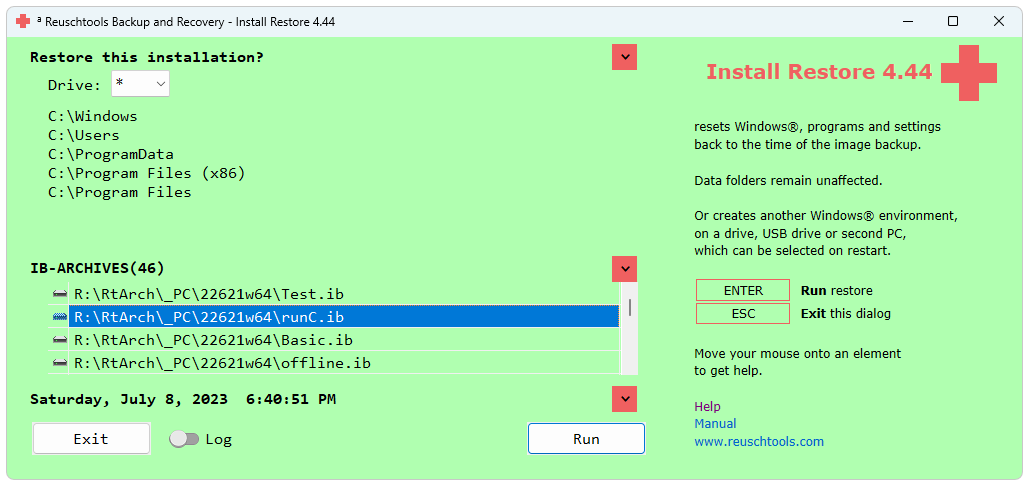Click the ENTER key button
1024x490 pixels.
(743, 291)
